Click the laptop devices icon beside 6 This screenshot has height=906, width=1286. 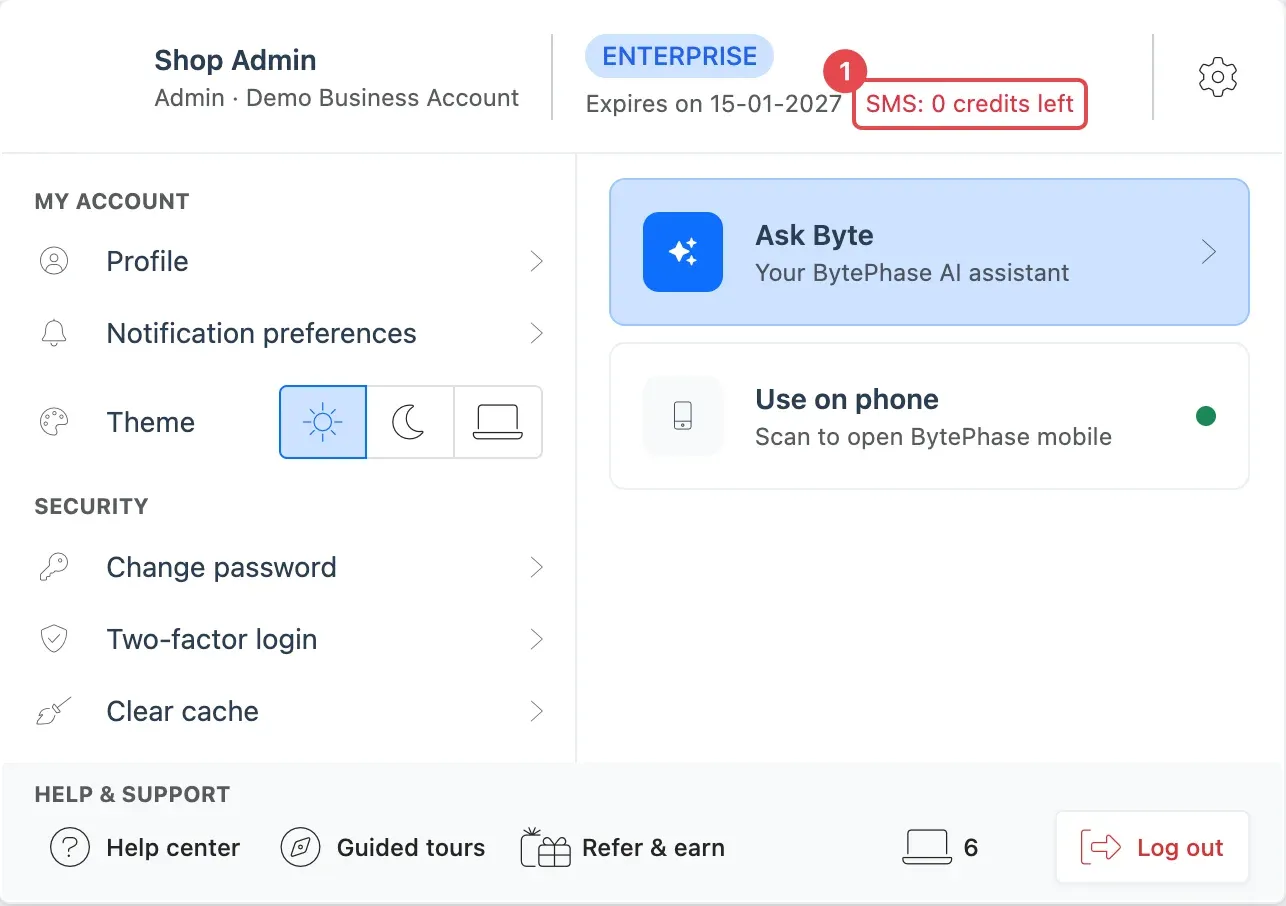[926, 848]
